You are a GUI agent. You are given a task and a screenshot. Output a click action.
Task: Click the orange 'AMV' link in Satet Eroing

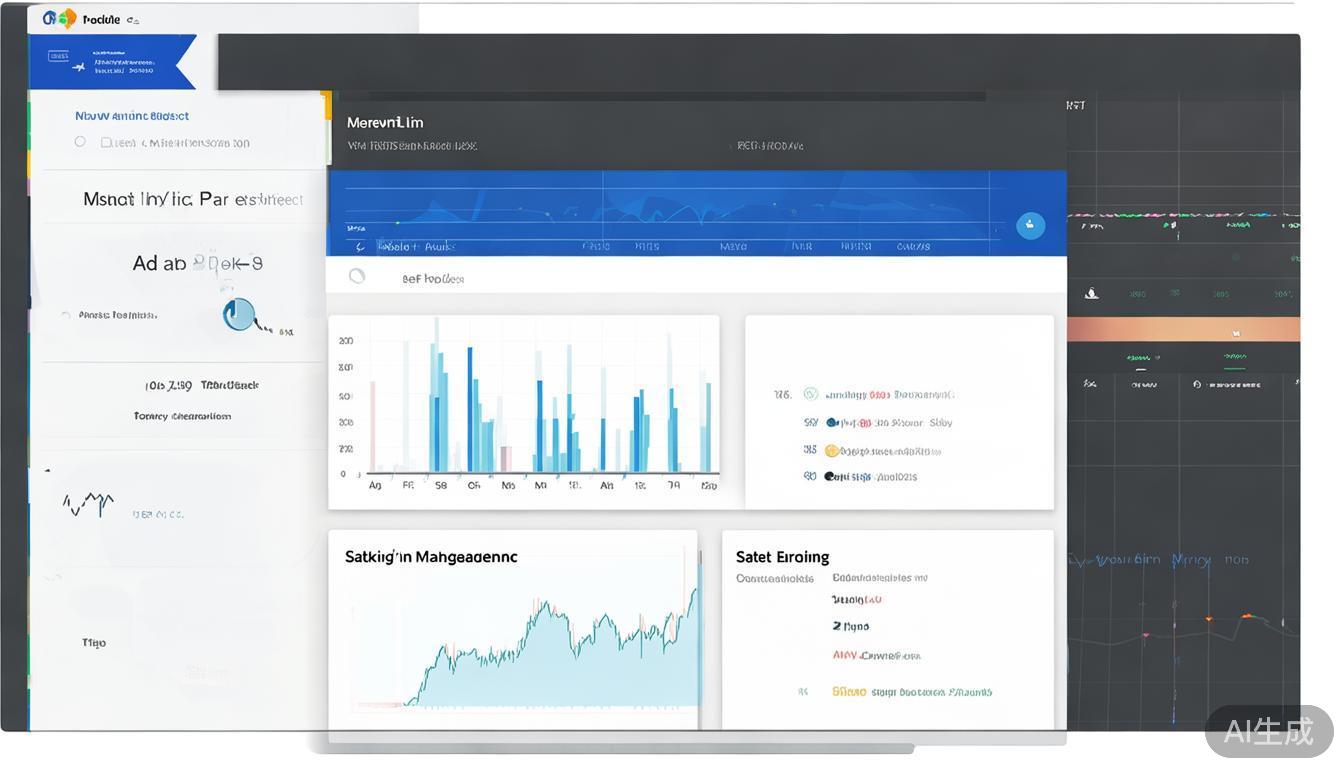876,656
